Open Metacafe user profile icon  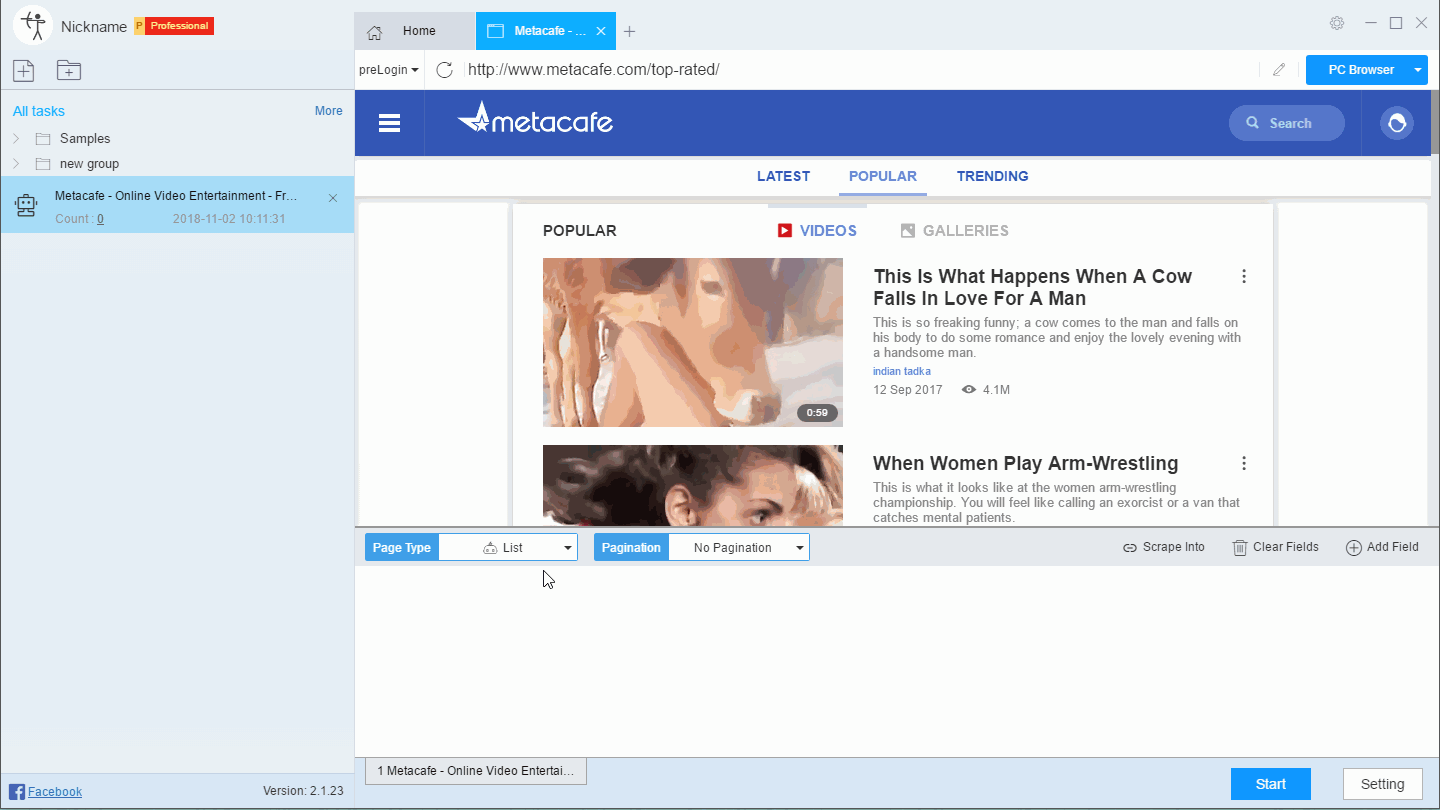1397,123
